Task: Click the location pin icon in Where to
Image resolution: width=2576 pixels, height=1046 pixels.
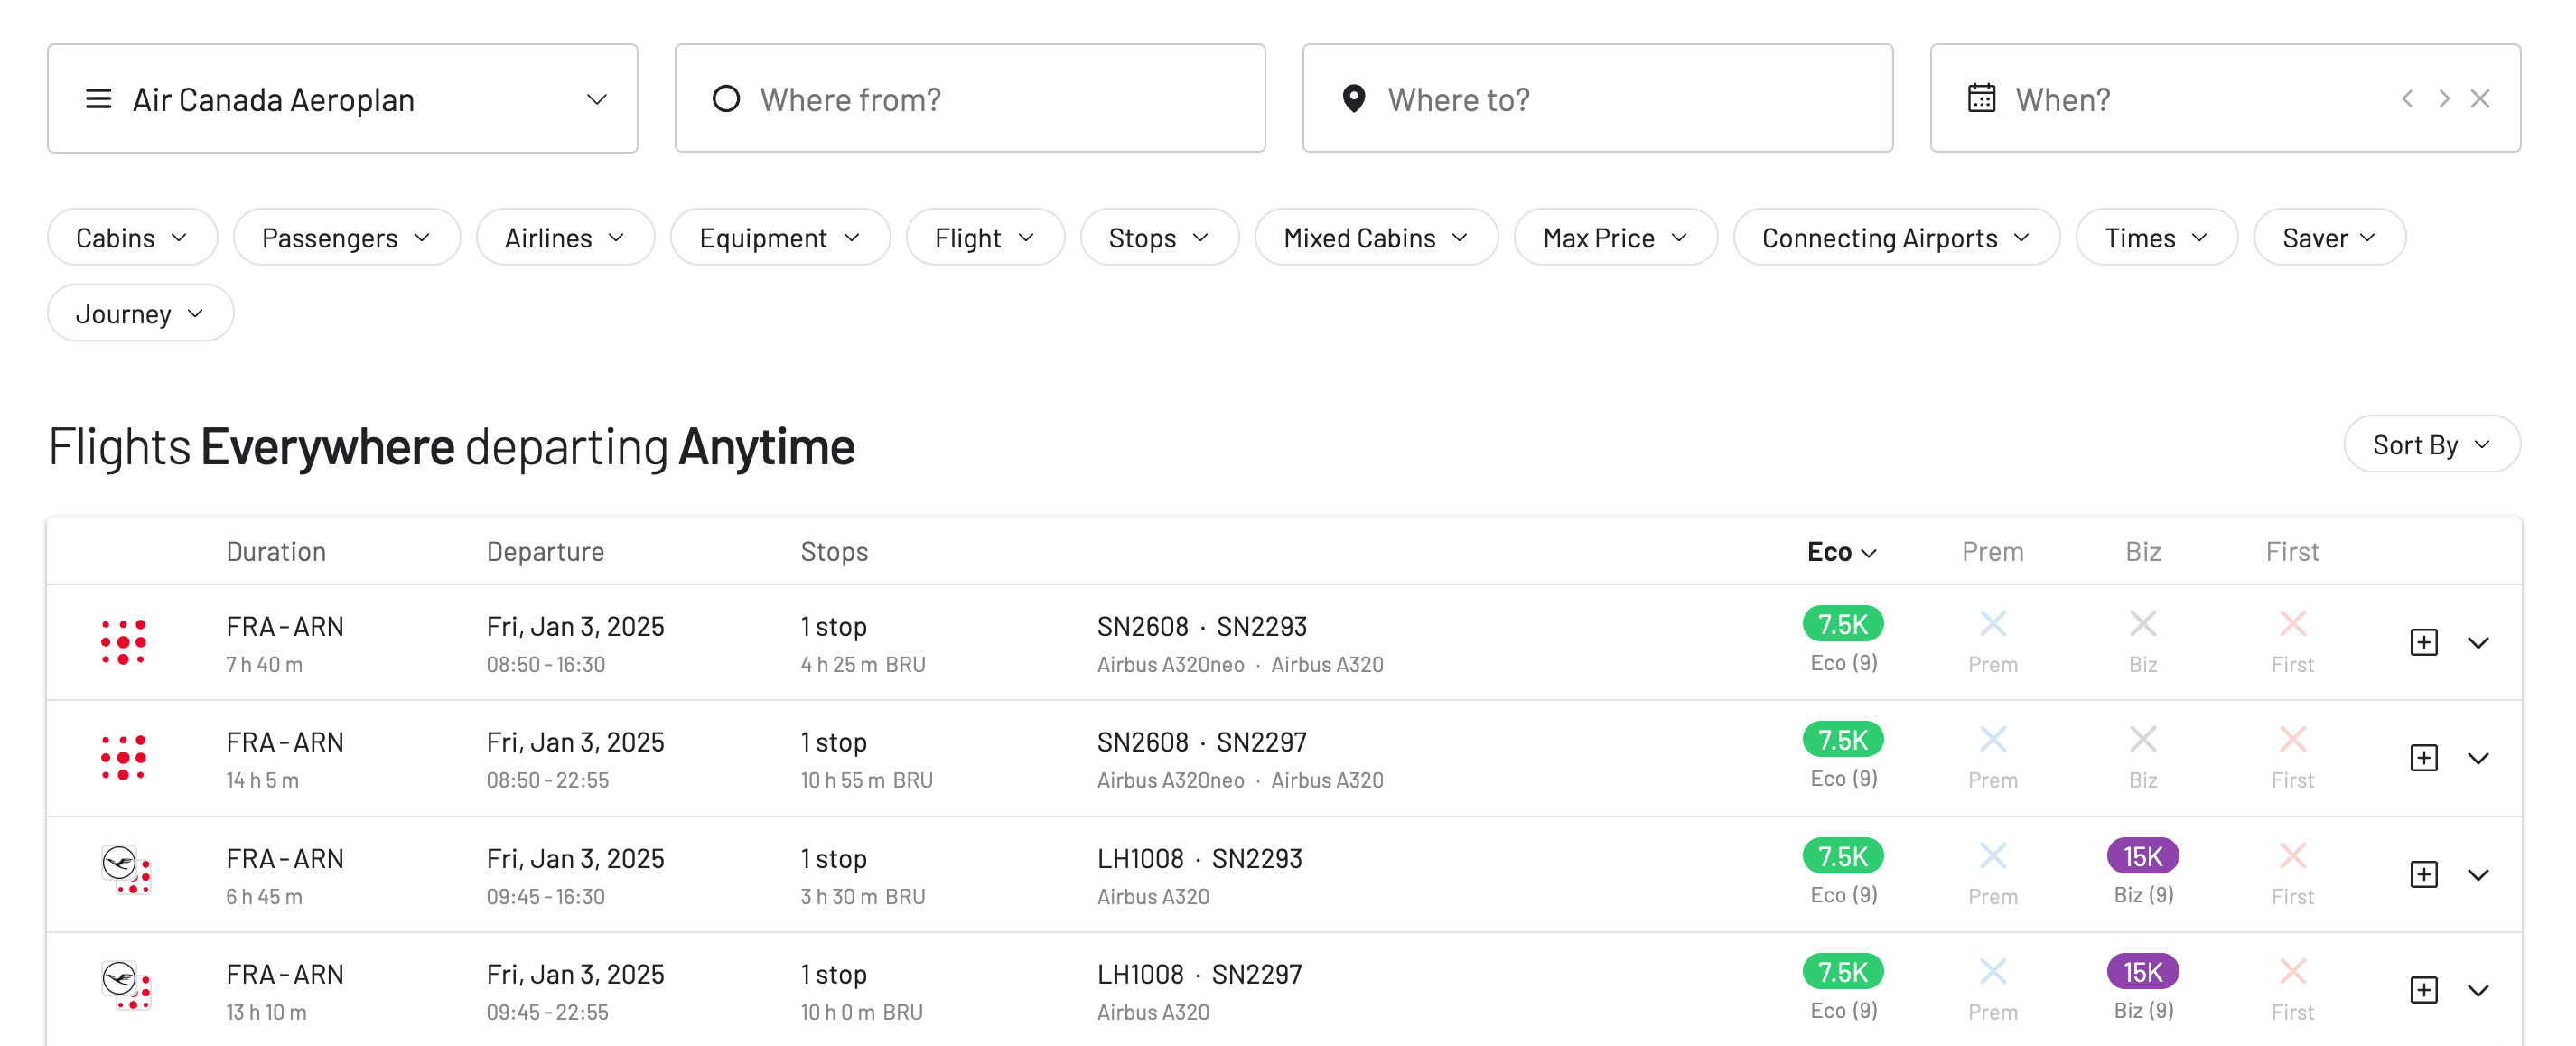Action: click(1354, 98)
